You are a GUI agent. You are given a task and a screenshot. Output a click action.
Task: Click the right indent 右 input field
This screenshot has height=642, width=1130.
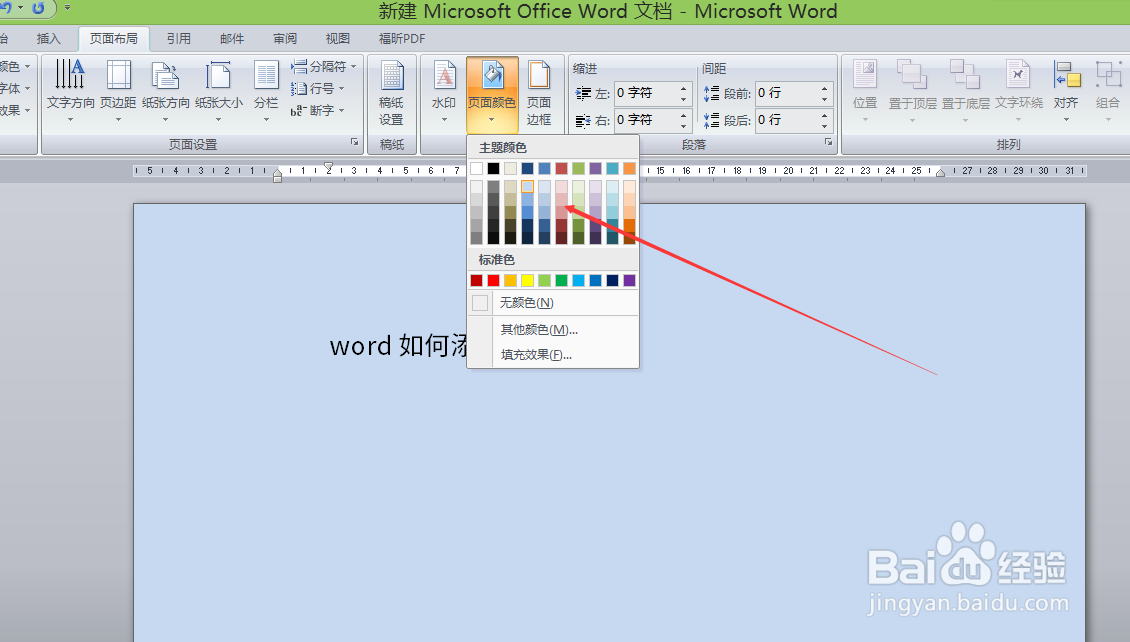646,120
